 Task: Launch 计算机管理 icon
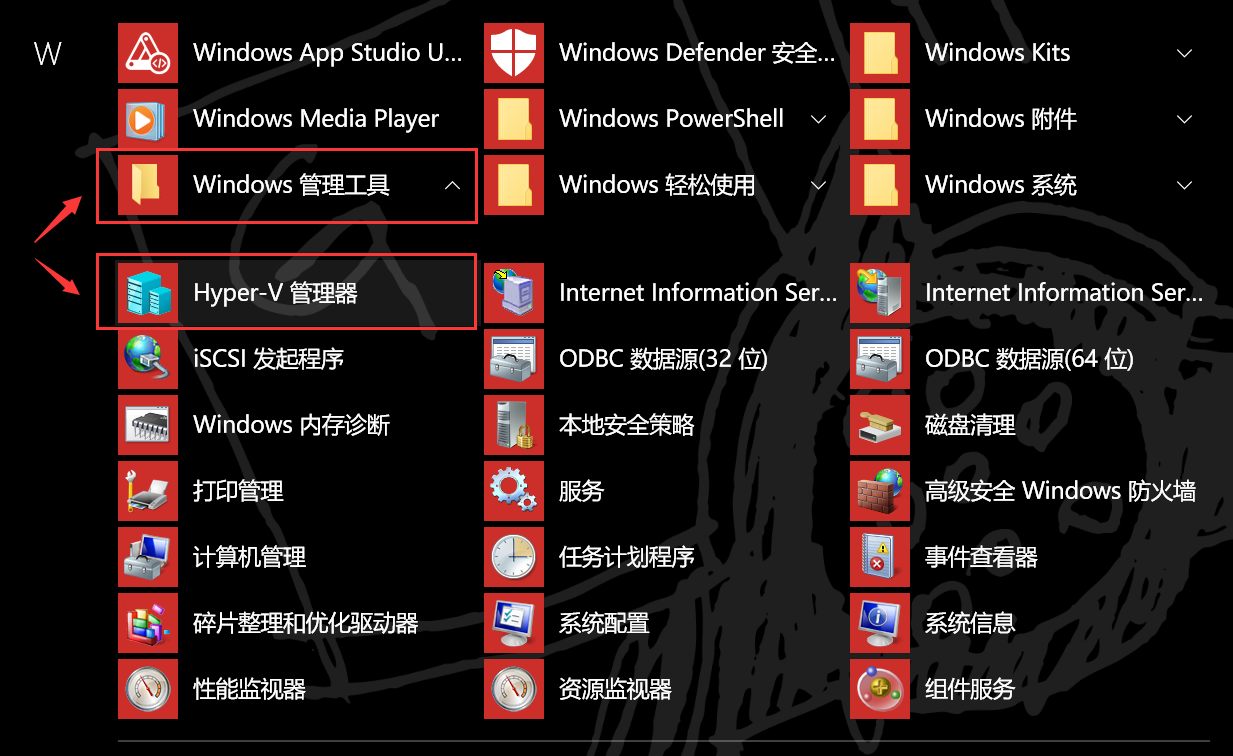point(148,556)
